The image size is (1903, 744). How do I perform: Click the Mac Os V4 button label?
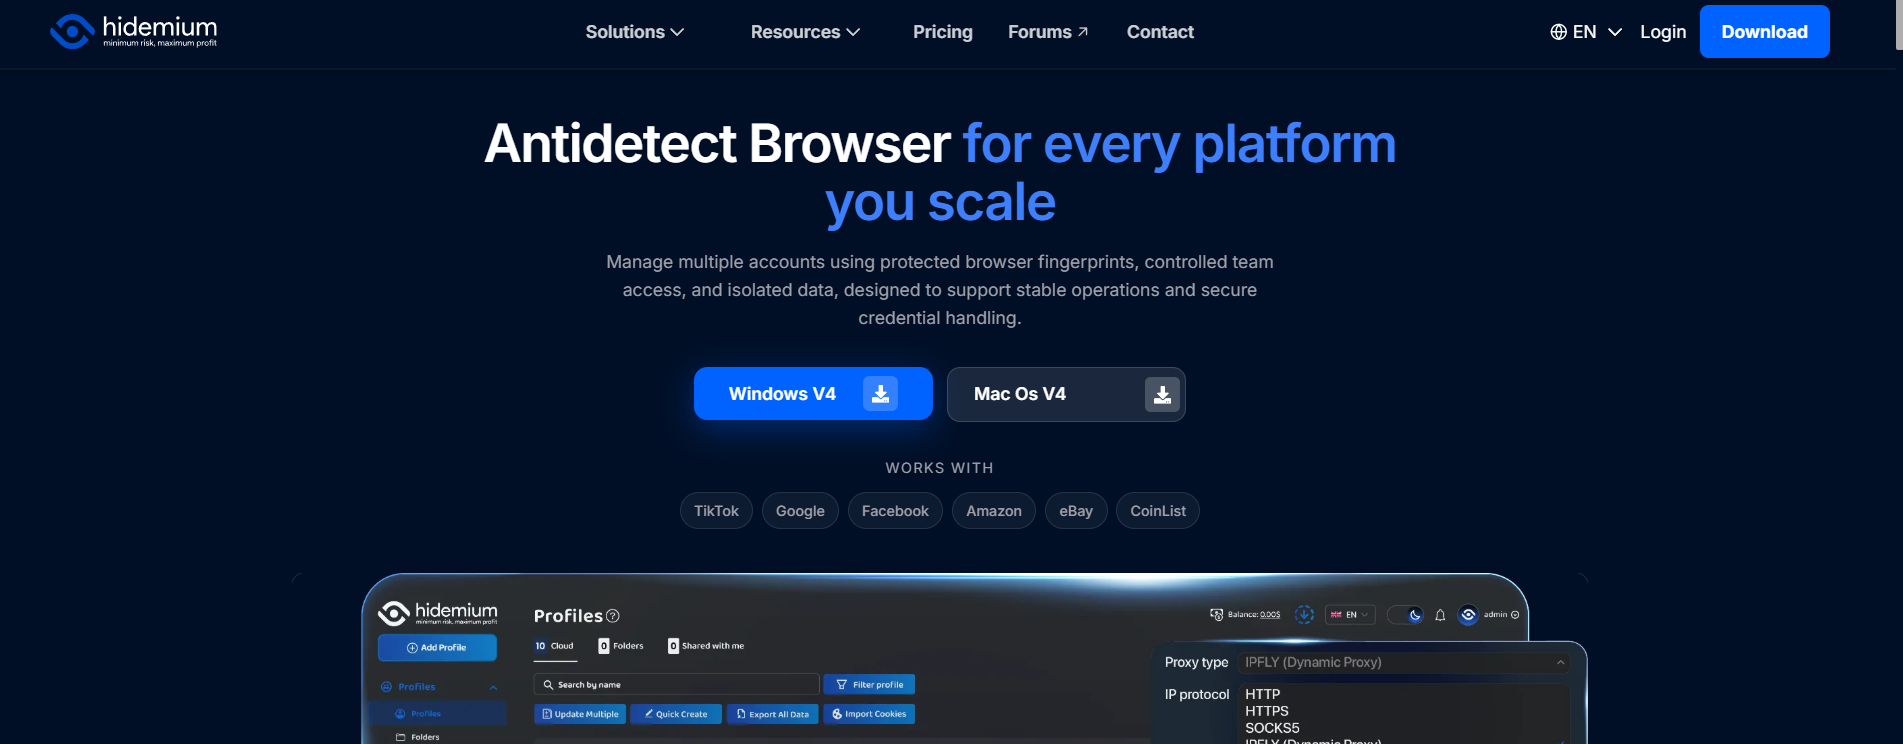(x=1020, y=394)
